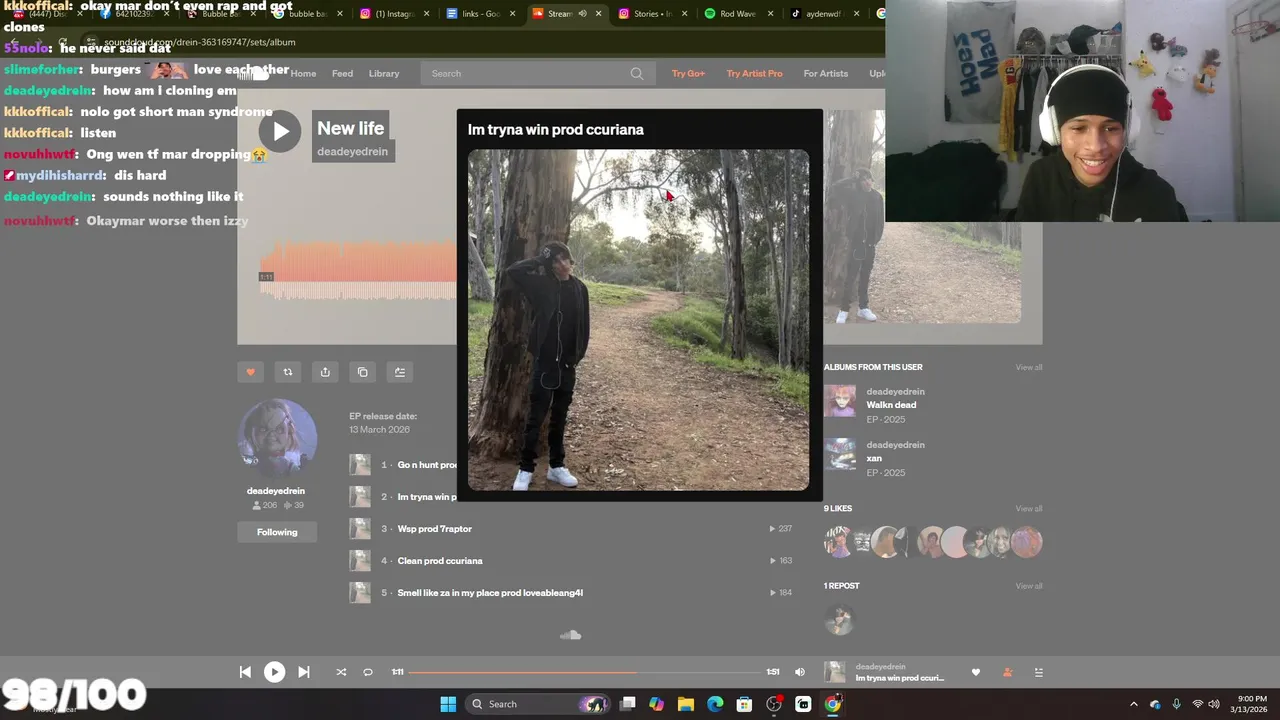The height and width of the screenshot is (720, 1280).
Task: View all albums from this user
Action: pyautogui.click(x=1029, y=367)
